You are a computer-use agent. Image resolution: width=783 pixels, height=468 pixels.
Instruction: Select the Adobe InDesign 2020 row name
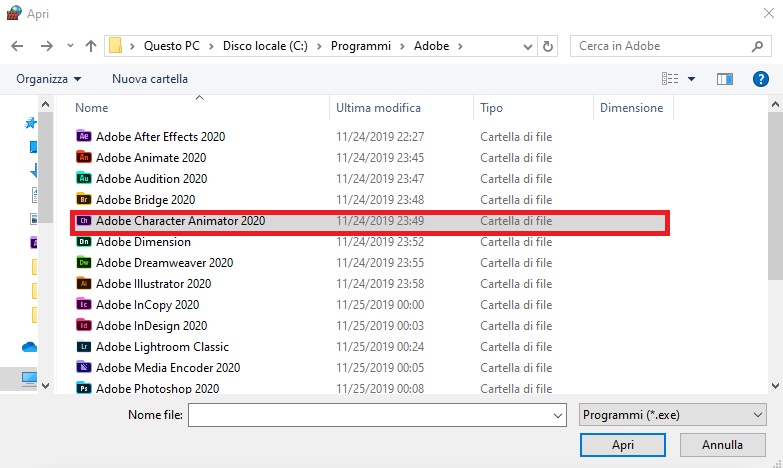[151, 326]
